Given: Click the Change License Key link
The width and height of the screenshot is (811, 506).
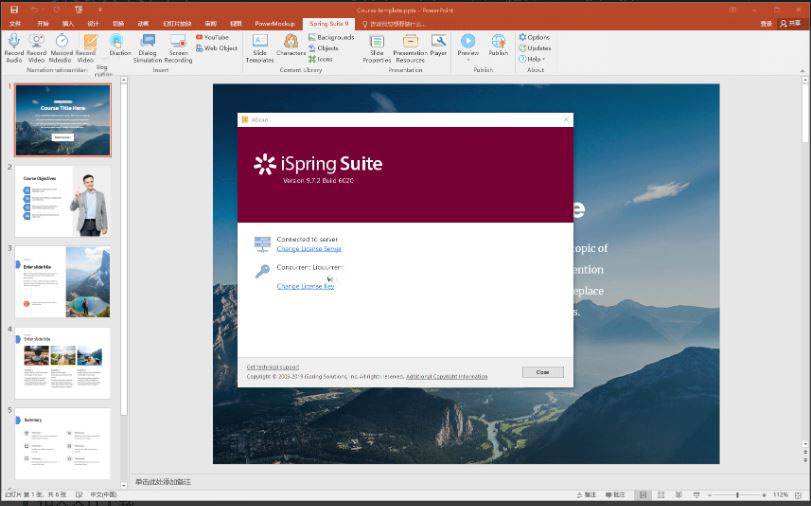Looking at the screenshot, I should click(305, 286).
